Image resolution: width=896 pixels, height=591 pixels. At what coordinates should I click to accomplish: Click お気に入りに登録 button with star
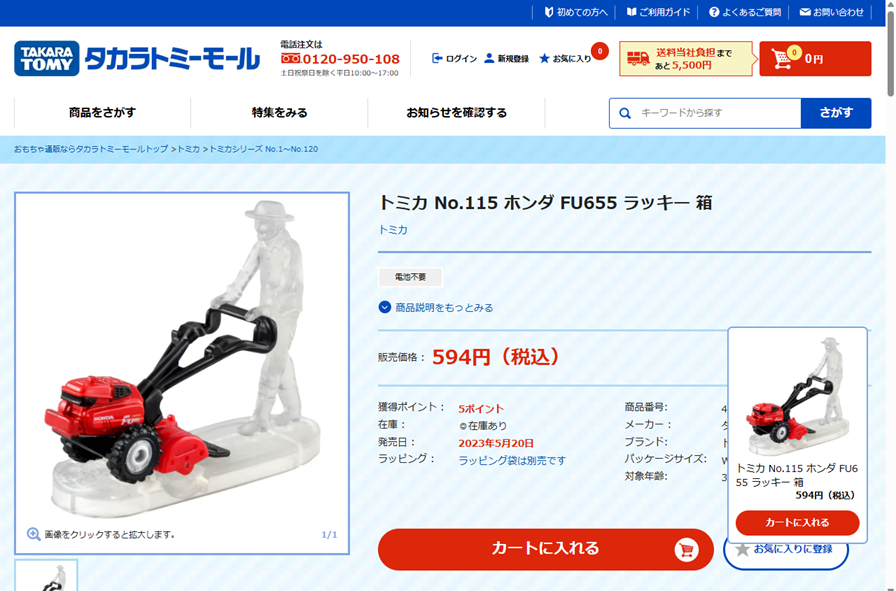pos(786,549)
